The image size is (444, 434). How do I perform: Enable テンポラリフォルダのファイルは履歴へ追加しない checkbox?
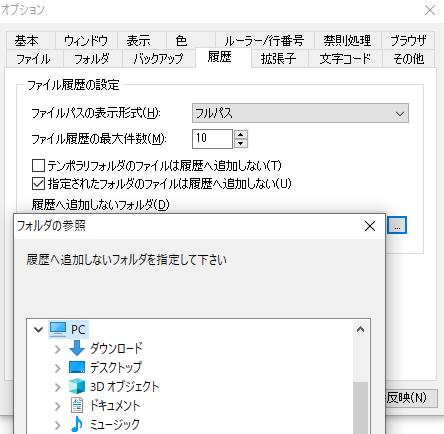tap(38, 165)
